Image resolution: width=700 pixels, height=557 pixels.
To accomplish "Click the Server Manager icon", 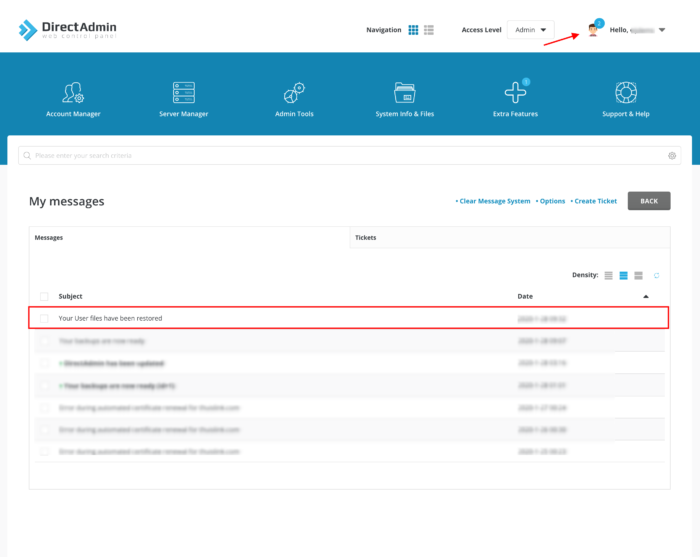I will pos(184,93).
